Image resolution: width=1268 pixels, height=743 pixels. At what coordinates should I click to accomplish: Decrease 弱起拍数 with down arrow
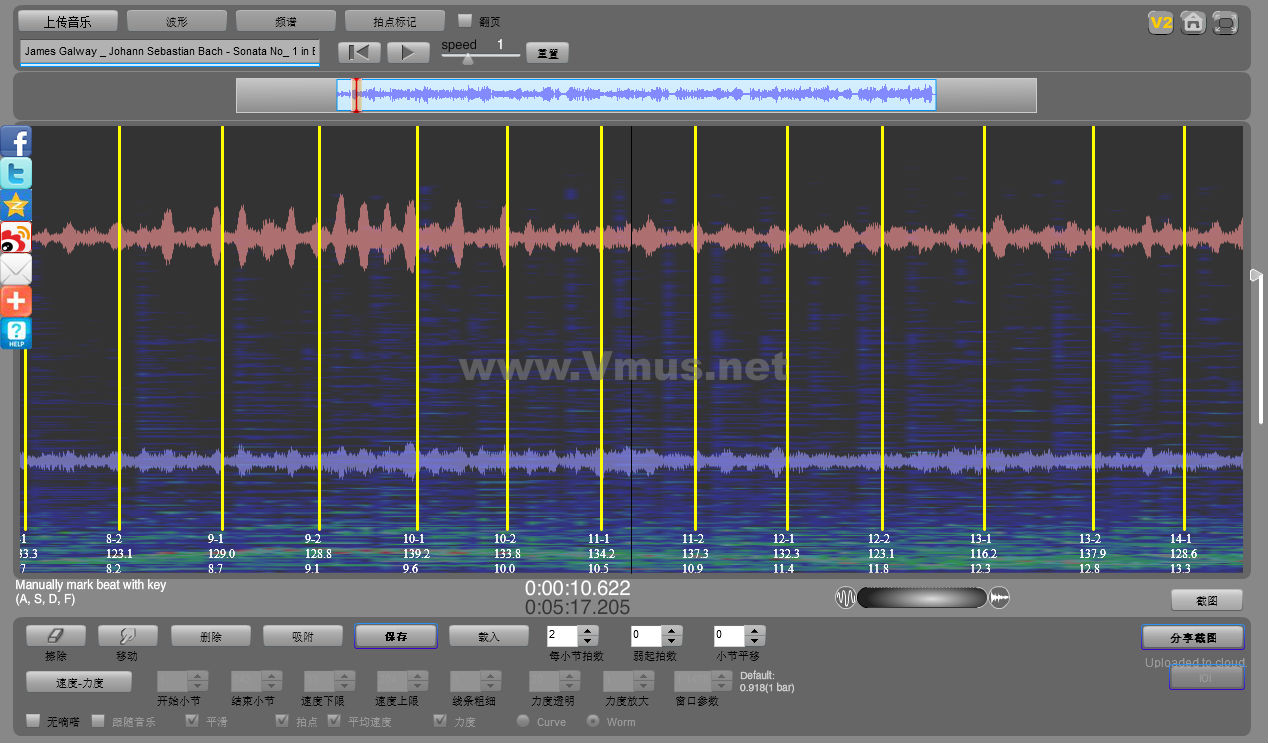(672, 641)
